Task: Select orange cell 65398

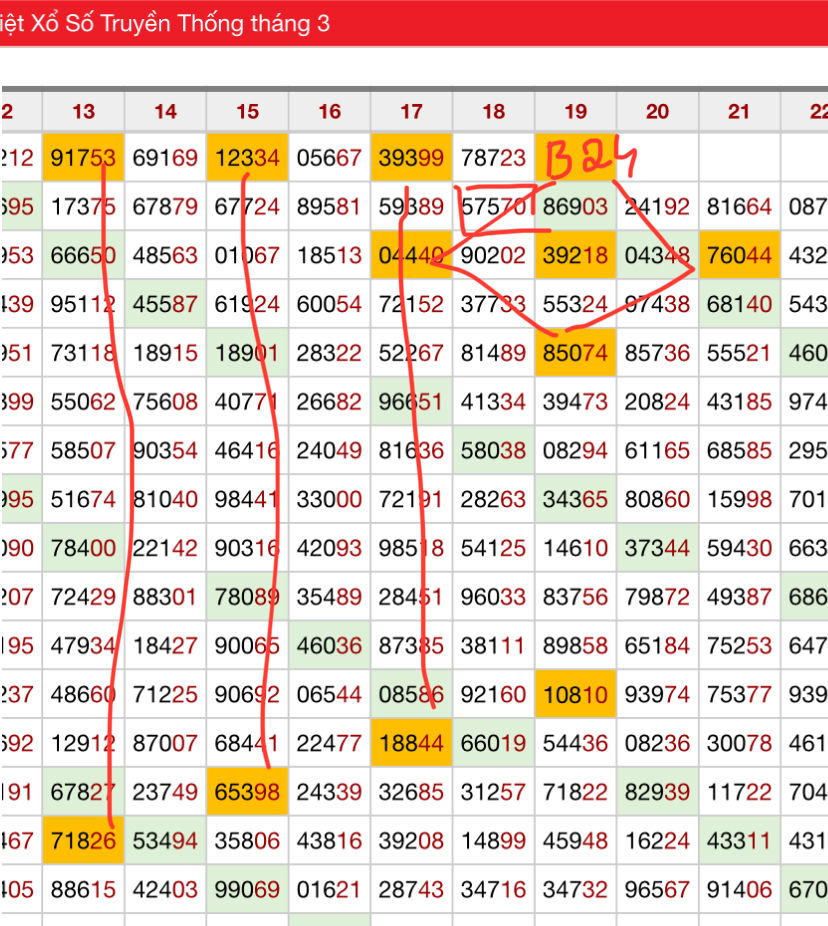Action: click(x=247, y=792)
